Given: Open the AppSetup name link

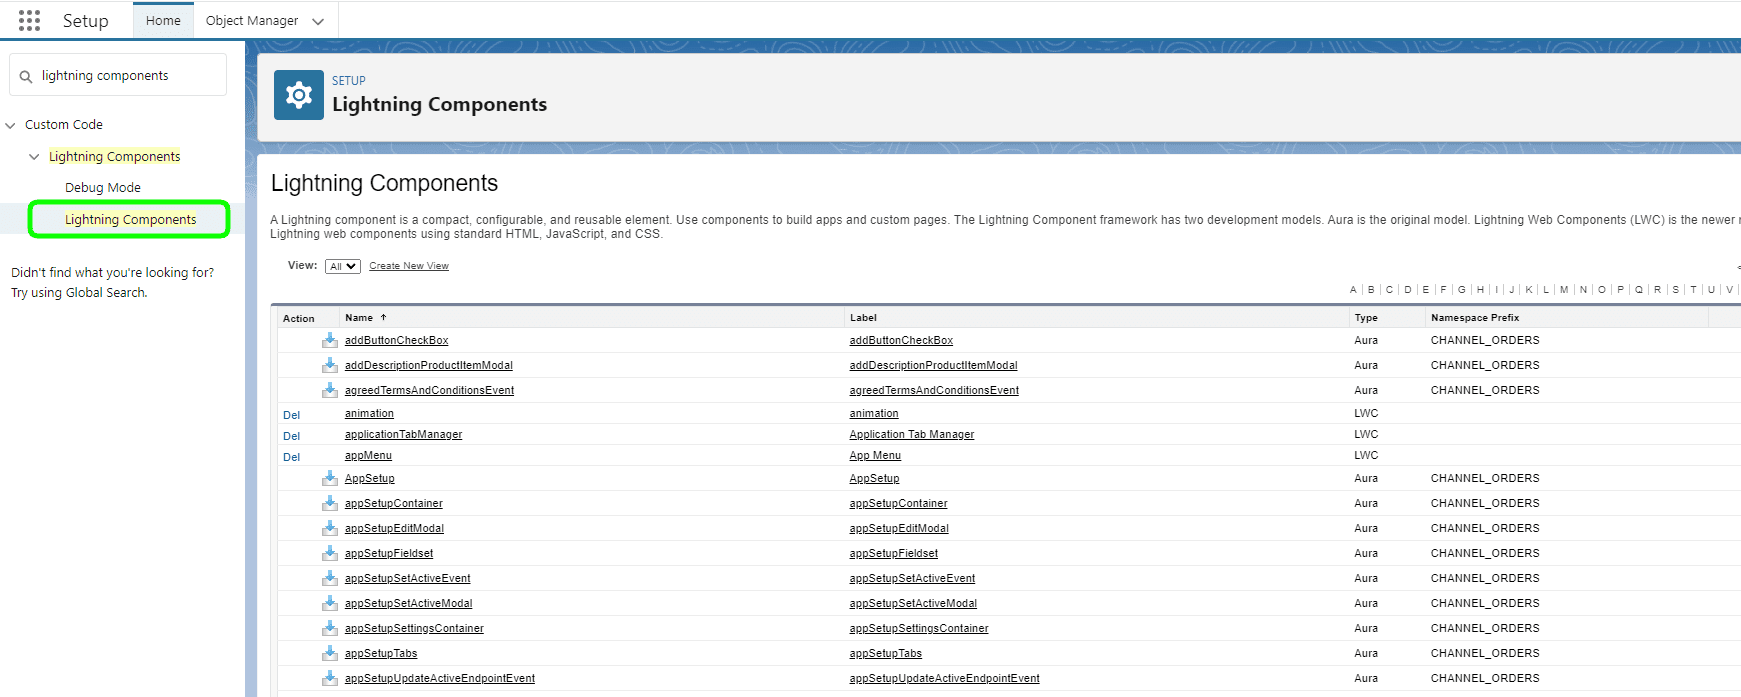Looking at the screenshot, I should pyautogui.click(x=369, y=478).
